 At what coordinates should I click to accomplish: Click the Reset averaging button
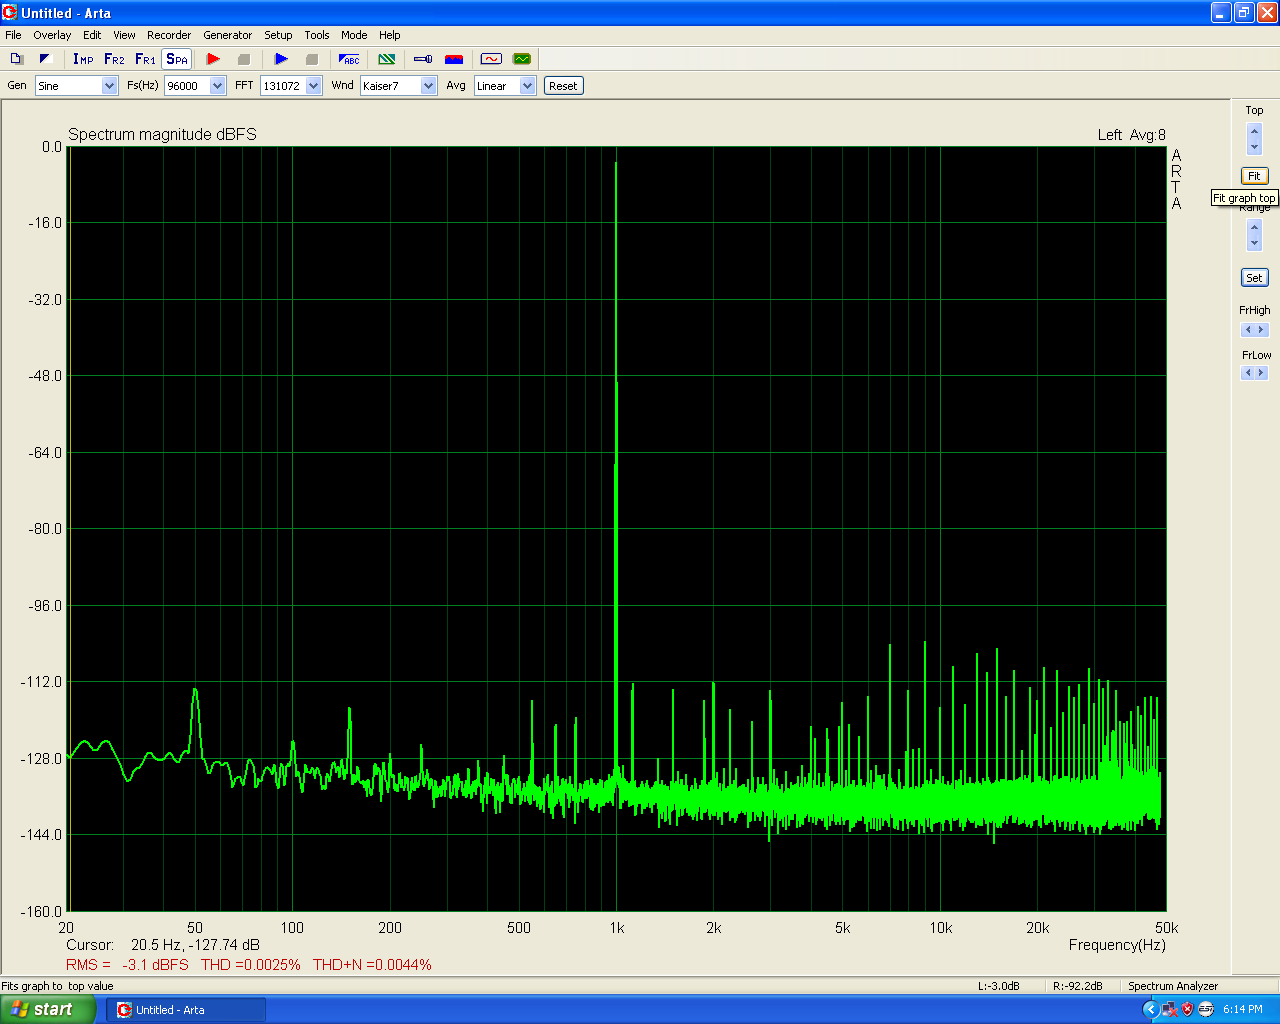(563, 86)
